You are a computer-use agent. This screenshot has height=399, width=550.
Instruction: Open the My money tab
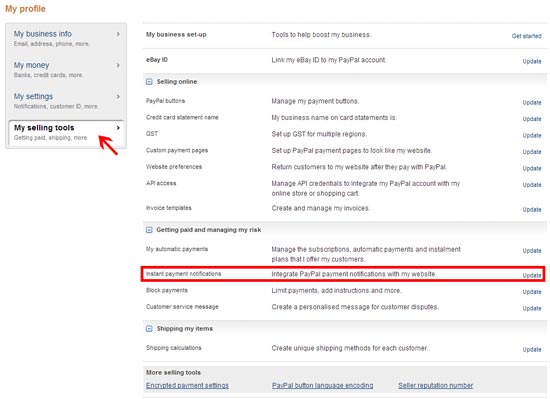(66, 70)
